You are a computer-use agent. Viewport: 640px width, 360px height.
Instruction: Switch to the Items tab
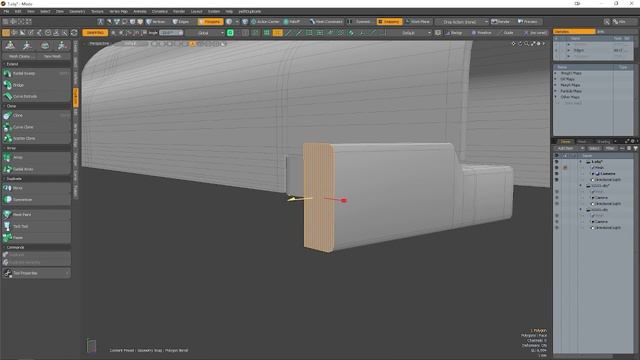pyautogui.click(x=565, y=142)
